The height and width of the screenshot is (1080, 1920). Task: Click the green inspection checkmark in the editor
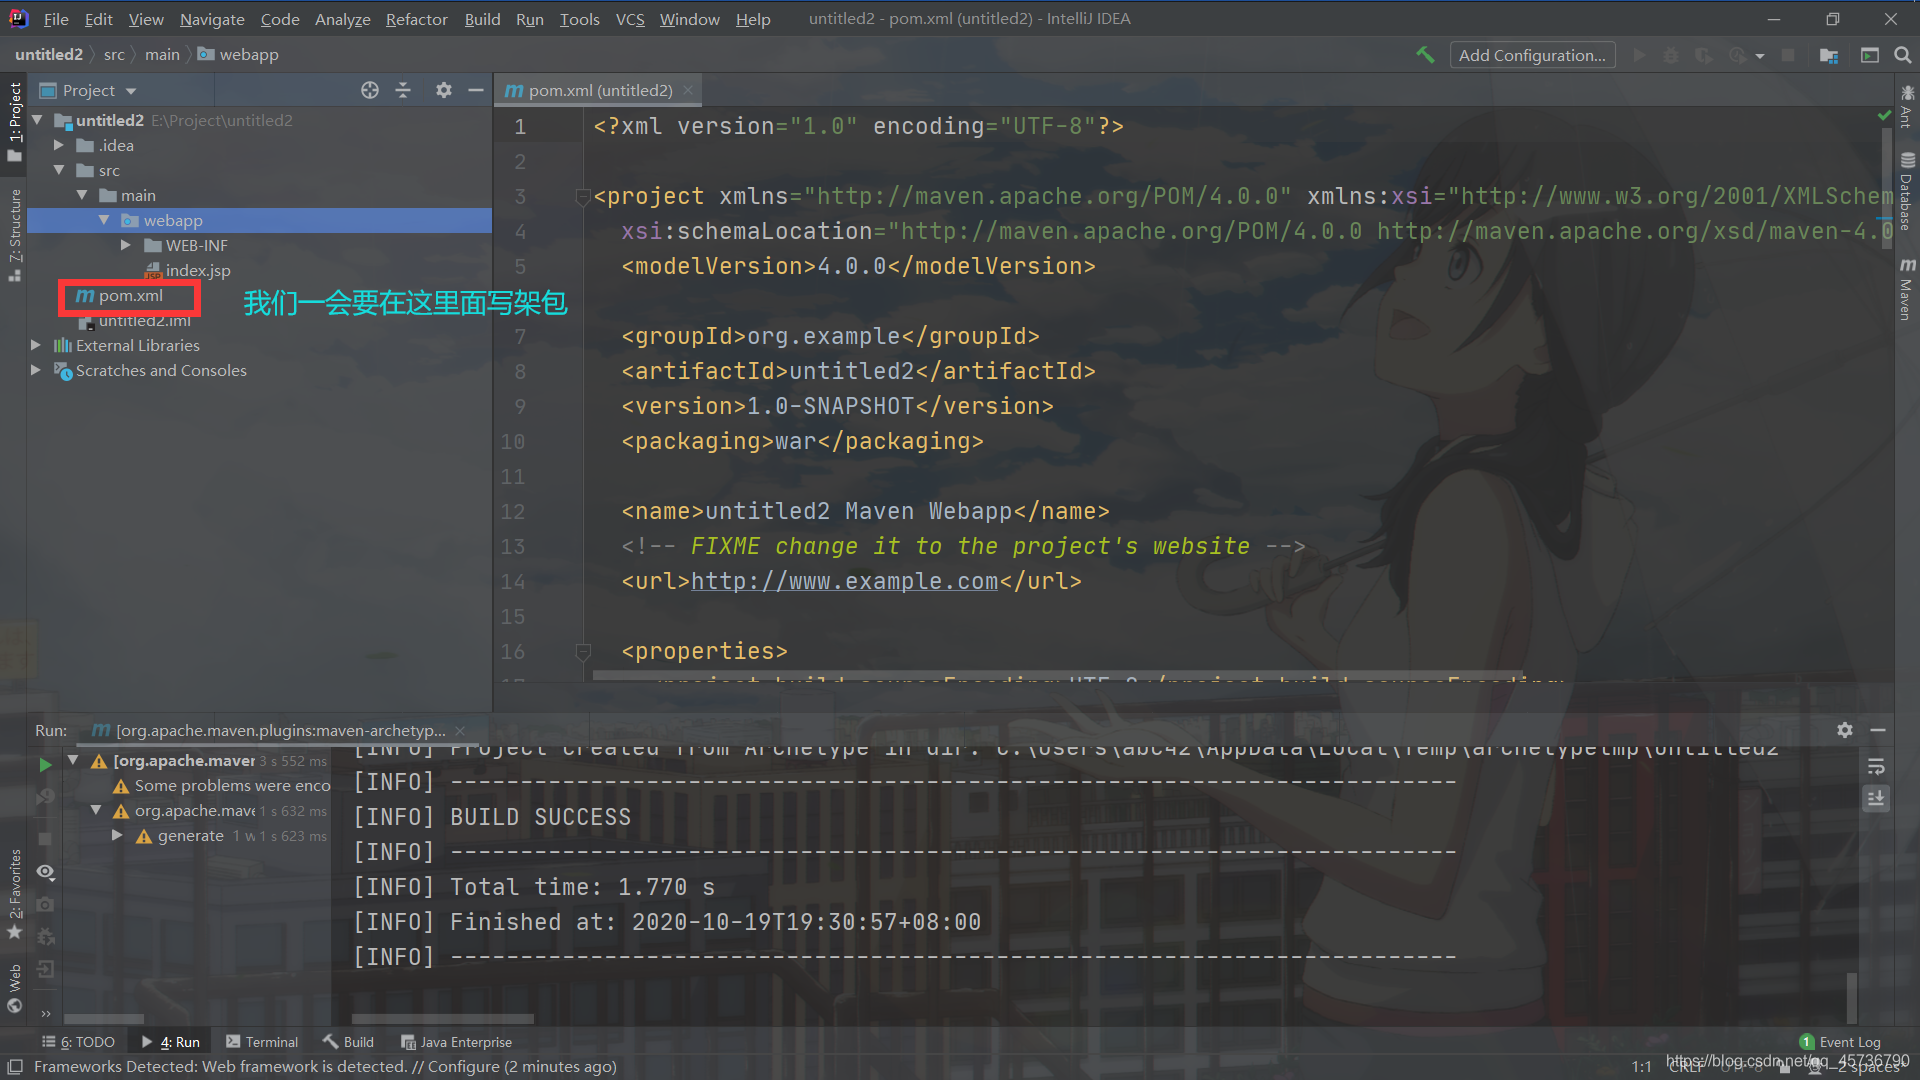click(1885, 116)
